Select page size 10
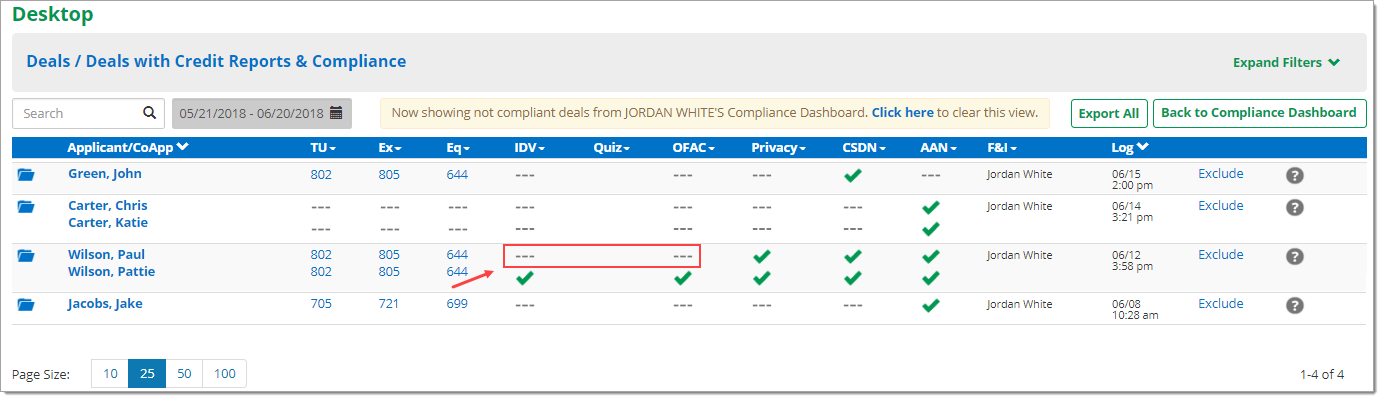 point(110,374)
